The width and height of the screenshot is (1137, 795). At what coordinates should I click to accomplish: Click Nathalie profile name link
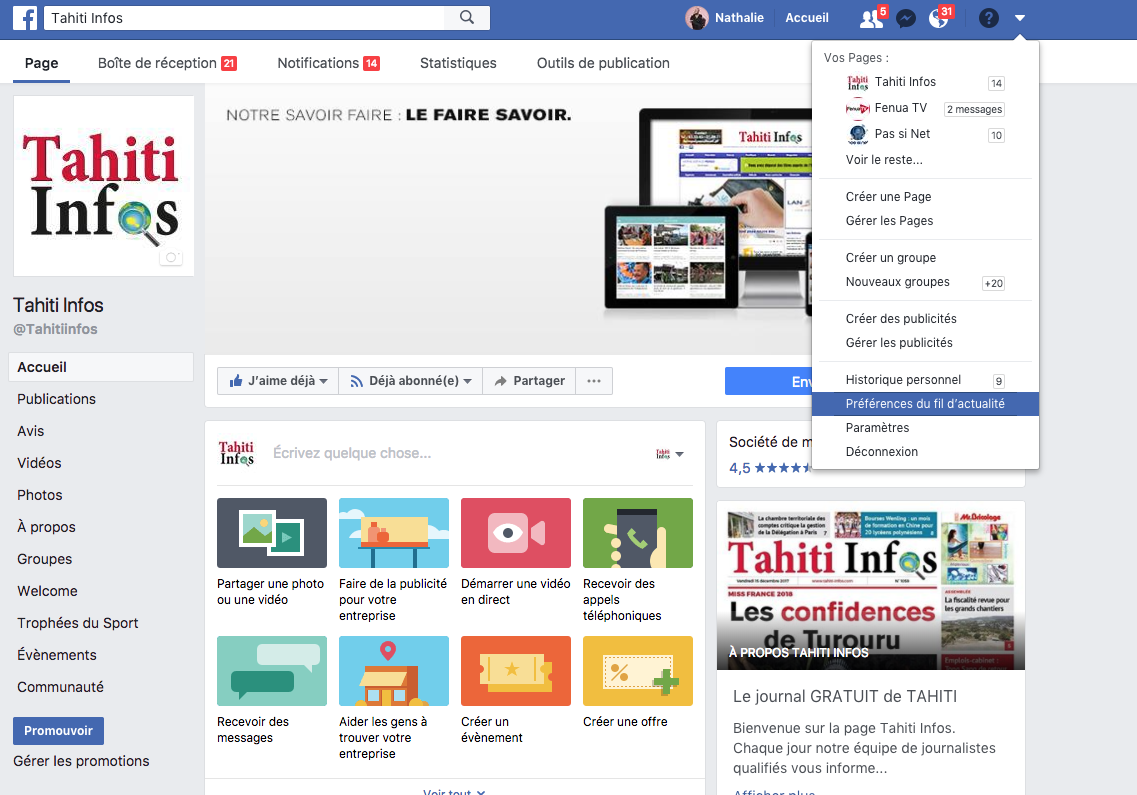click(x=739, y=18)
